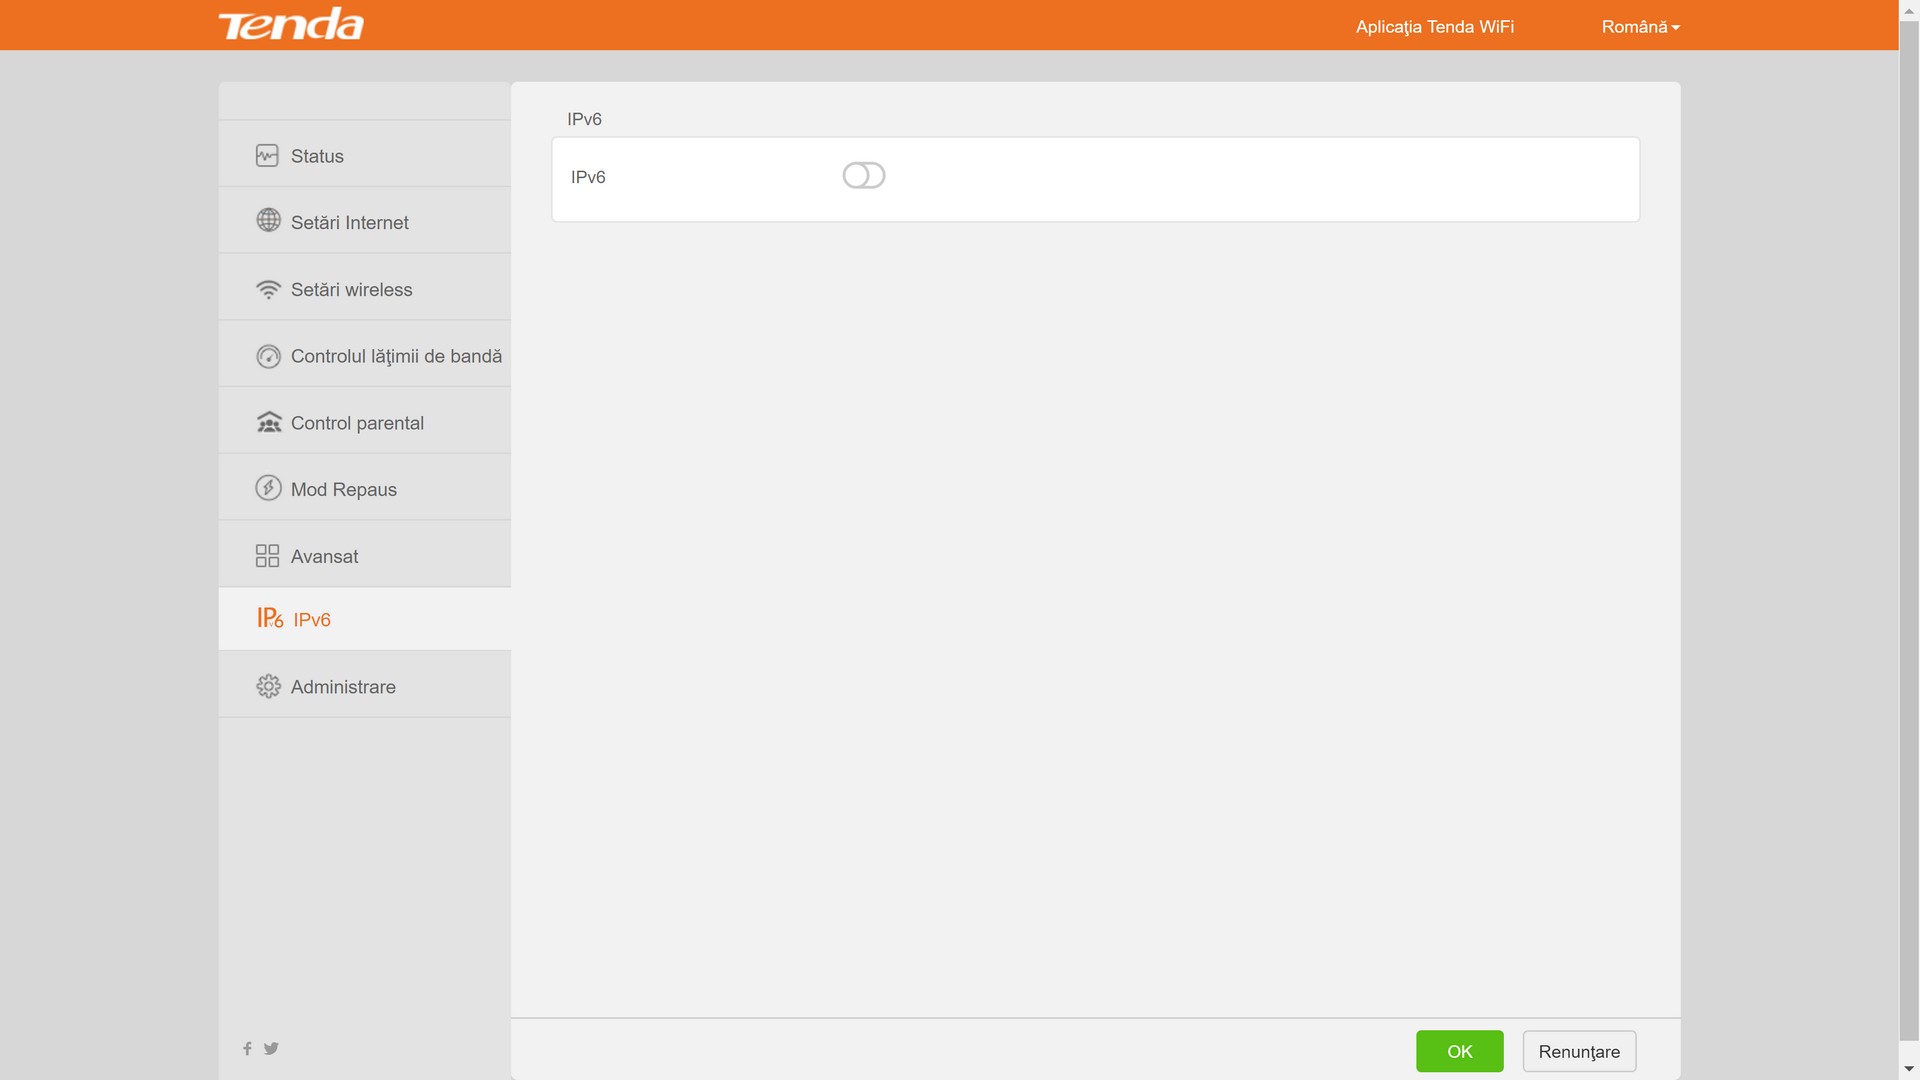Open the Facebook icon link

(247, 1048)
